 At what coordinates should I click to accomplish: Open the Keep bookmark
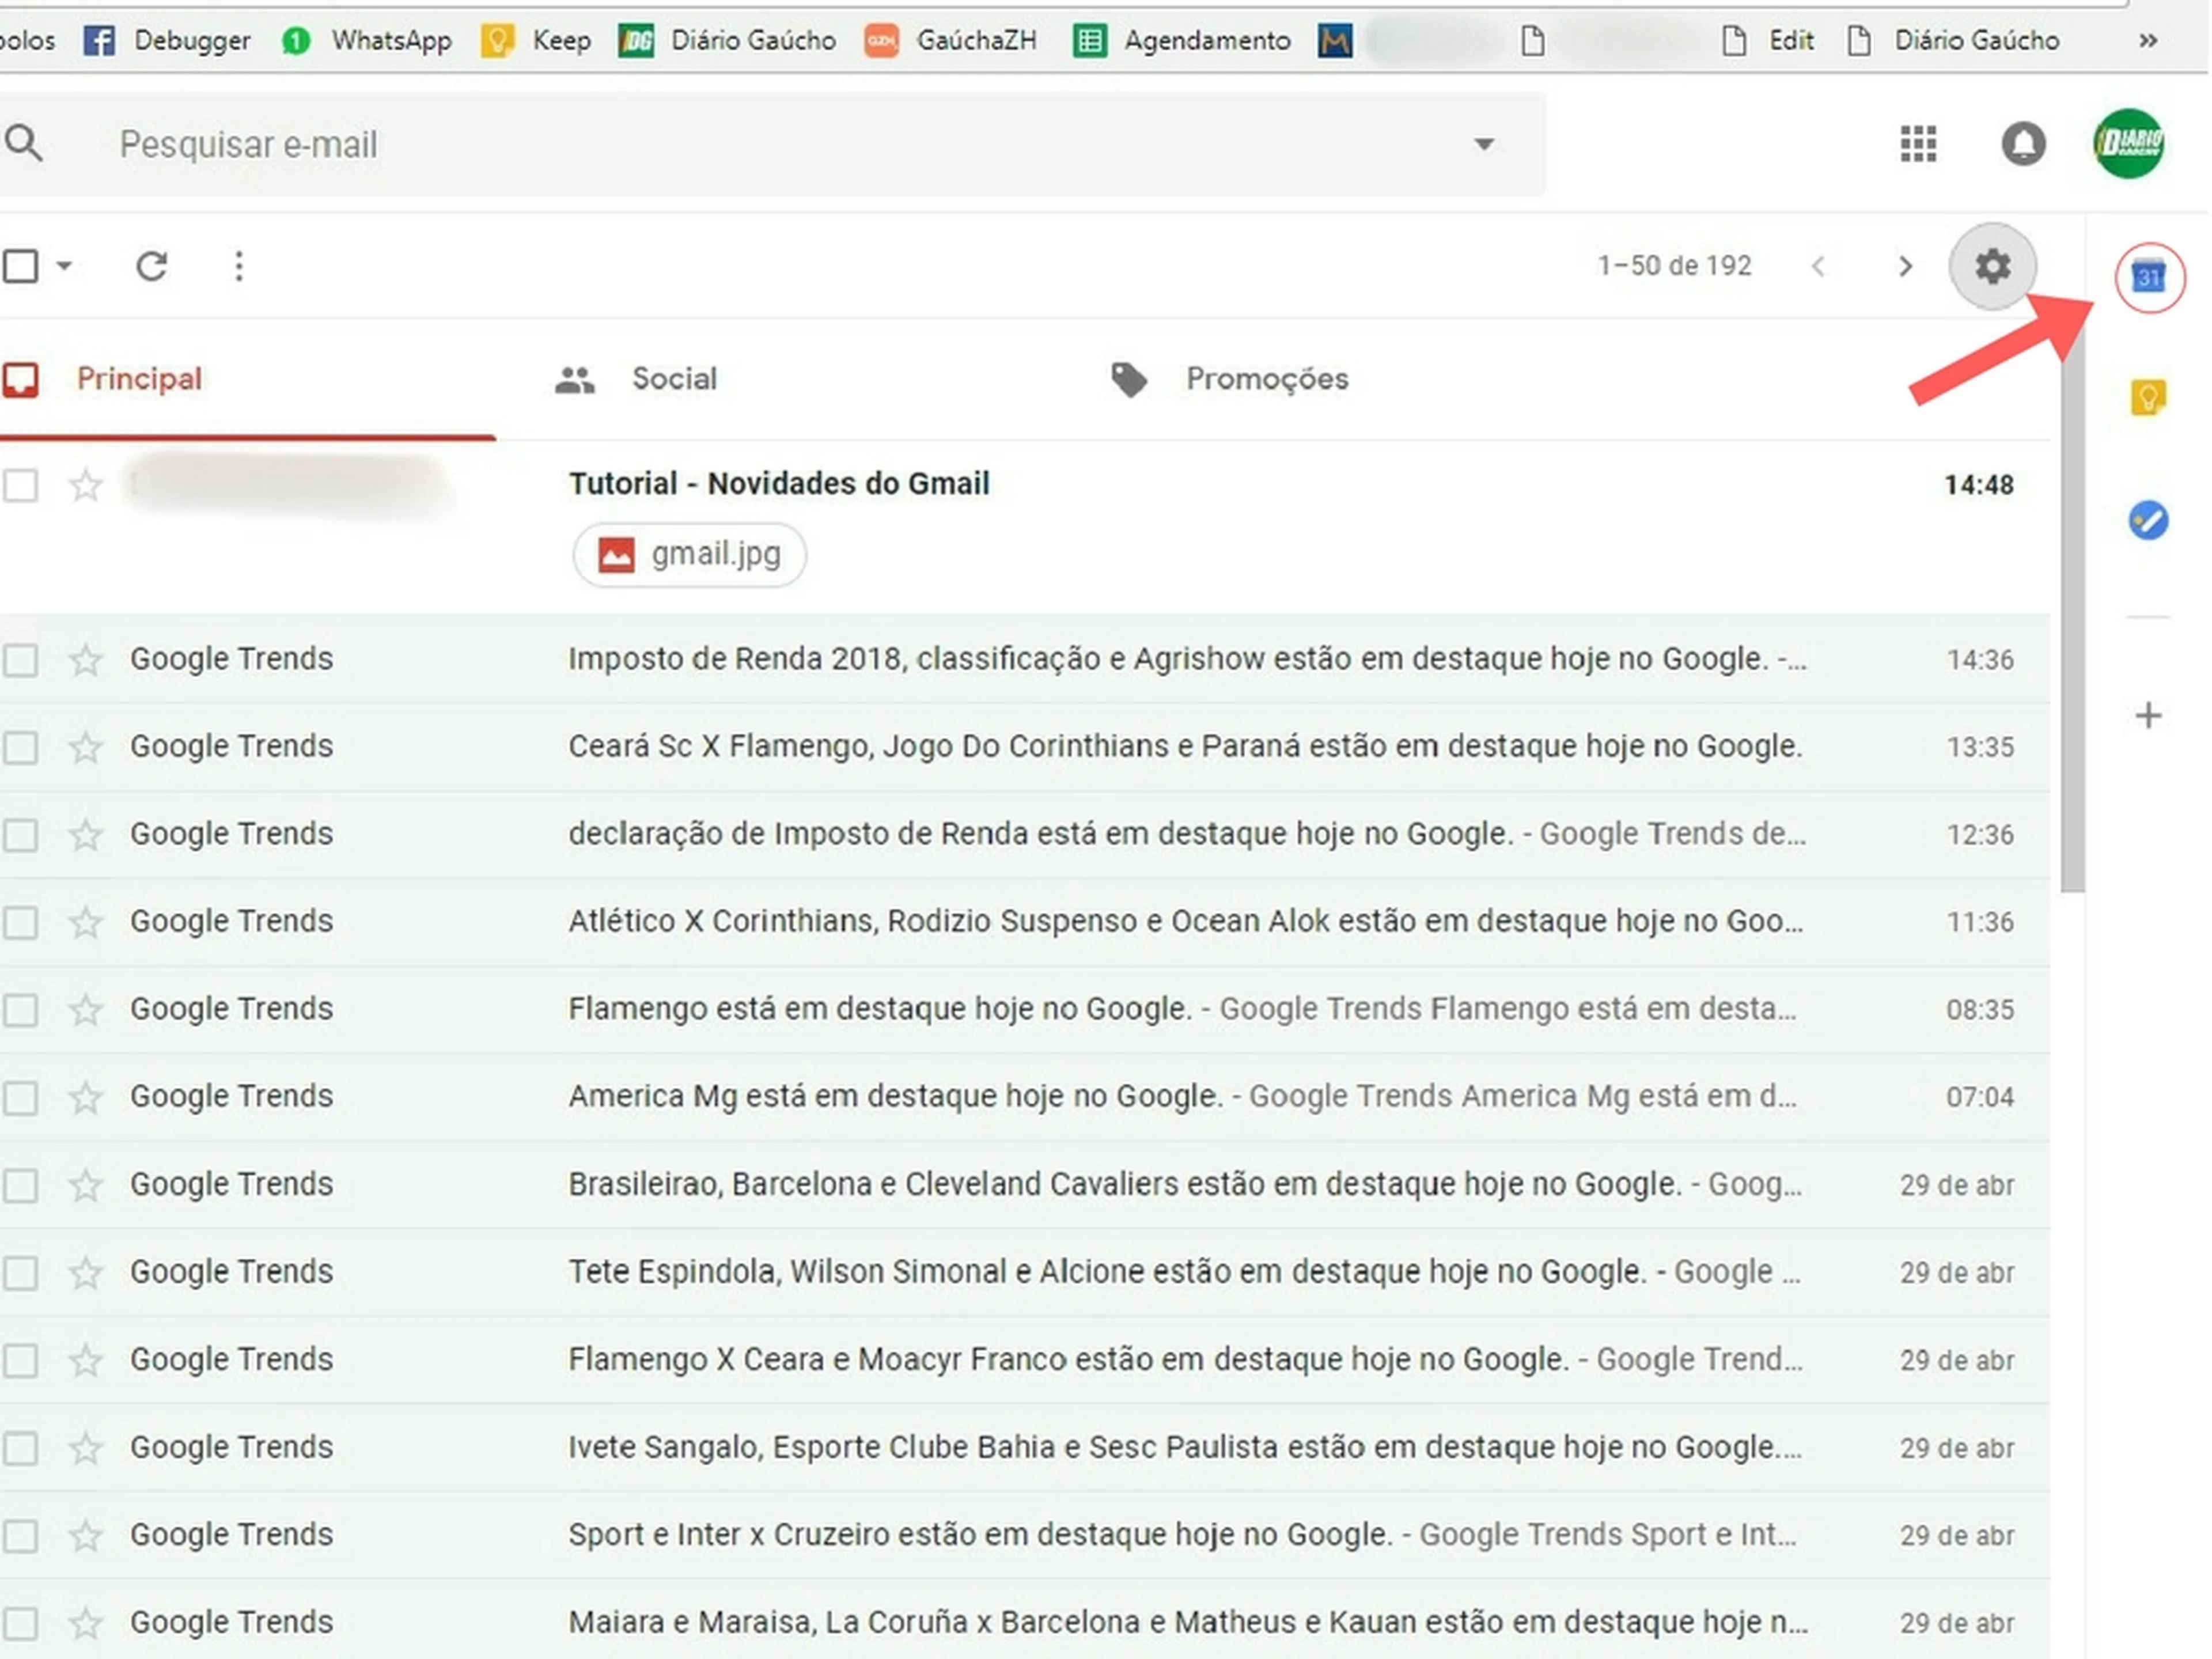point(536,40)
